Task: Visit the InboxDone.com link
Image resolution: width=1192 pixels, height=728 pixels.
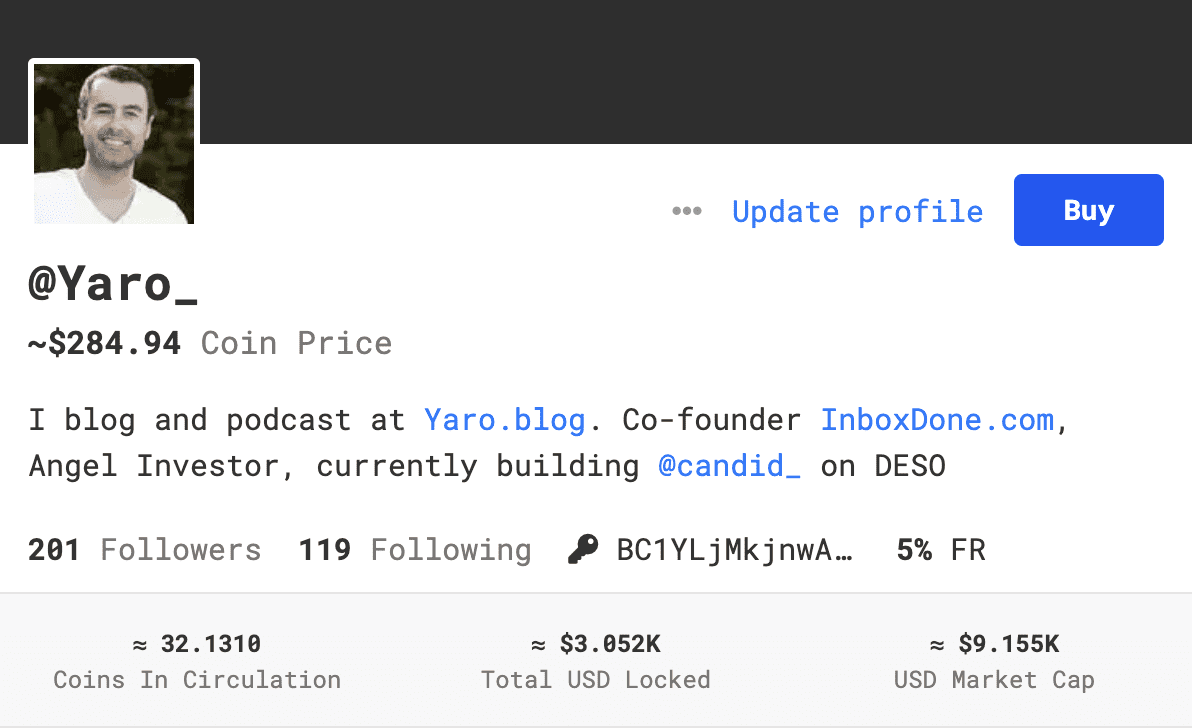Action: coord(937,419)
